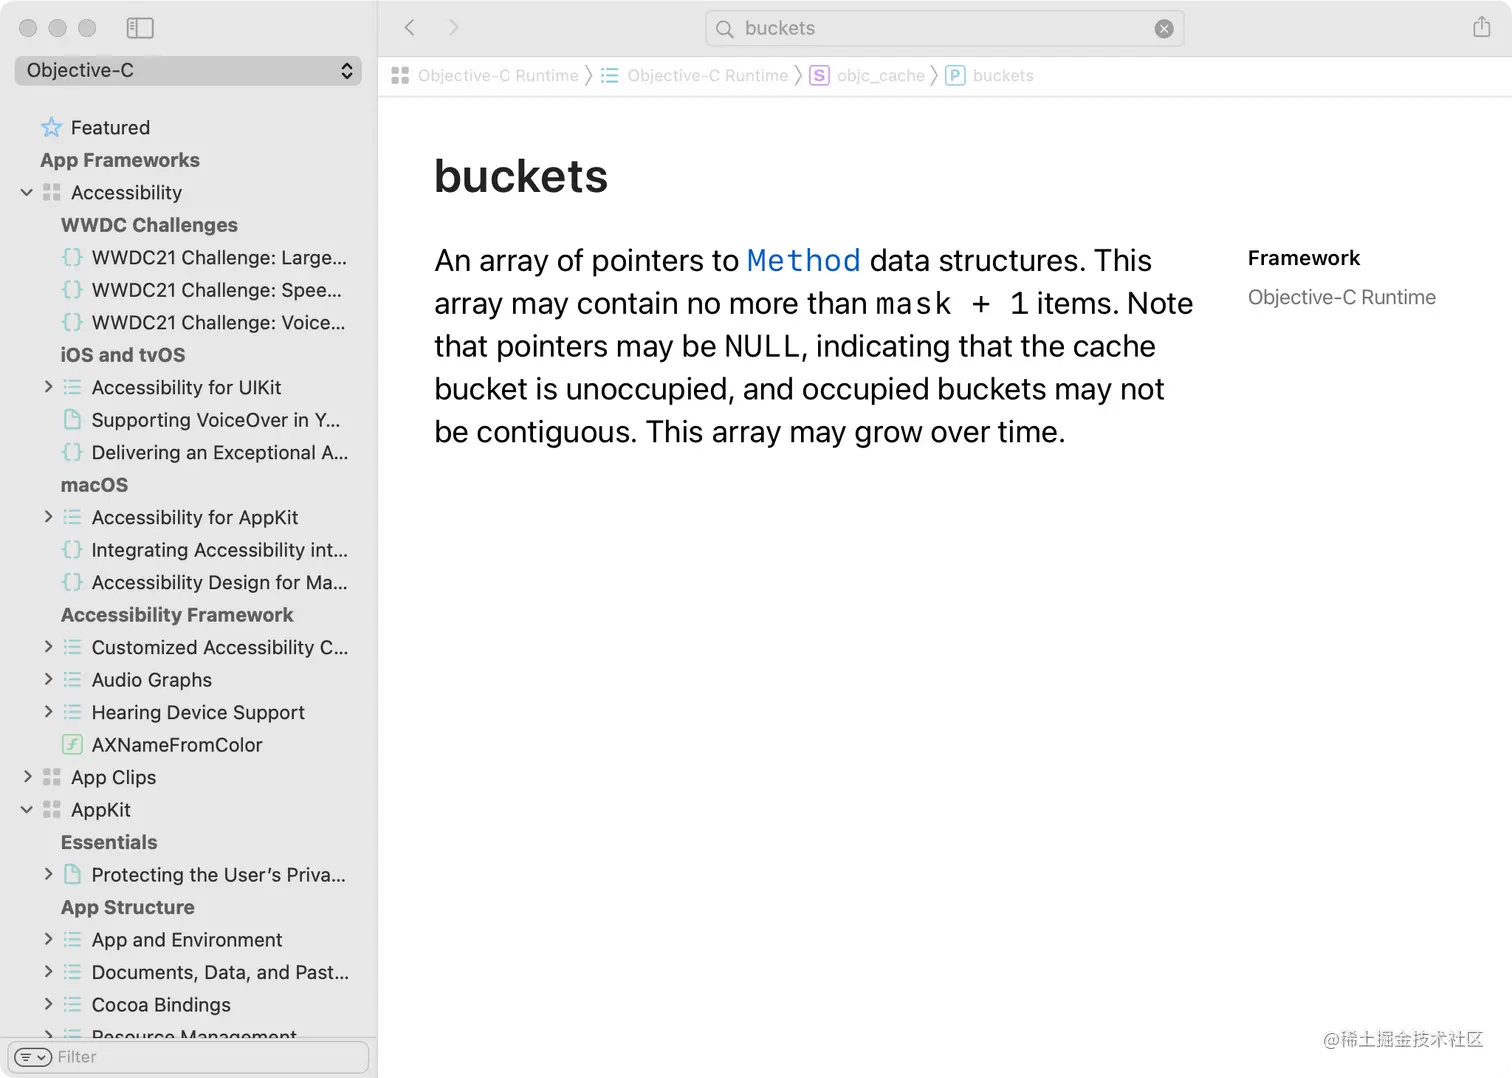
Task: Click the search field containing buckets
Action: tap(944, 28)
